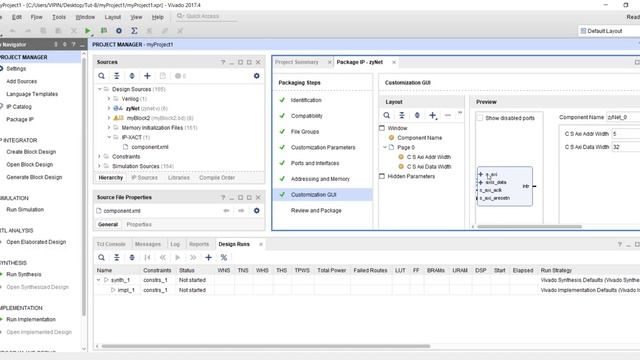Add sources with the plus icon
640x360 pixels.
tap(147, 76)
